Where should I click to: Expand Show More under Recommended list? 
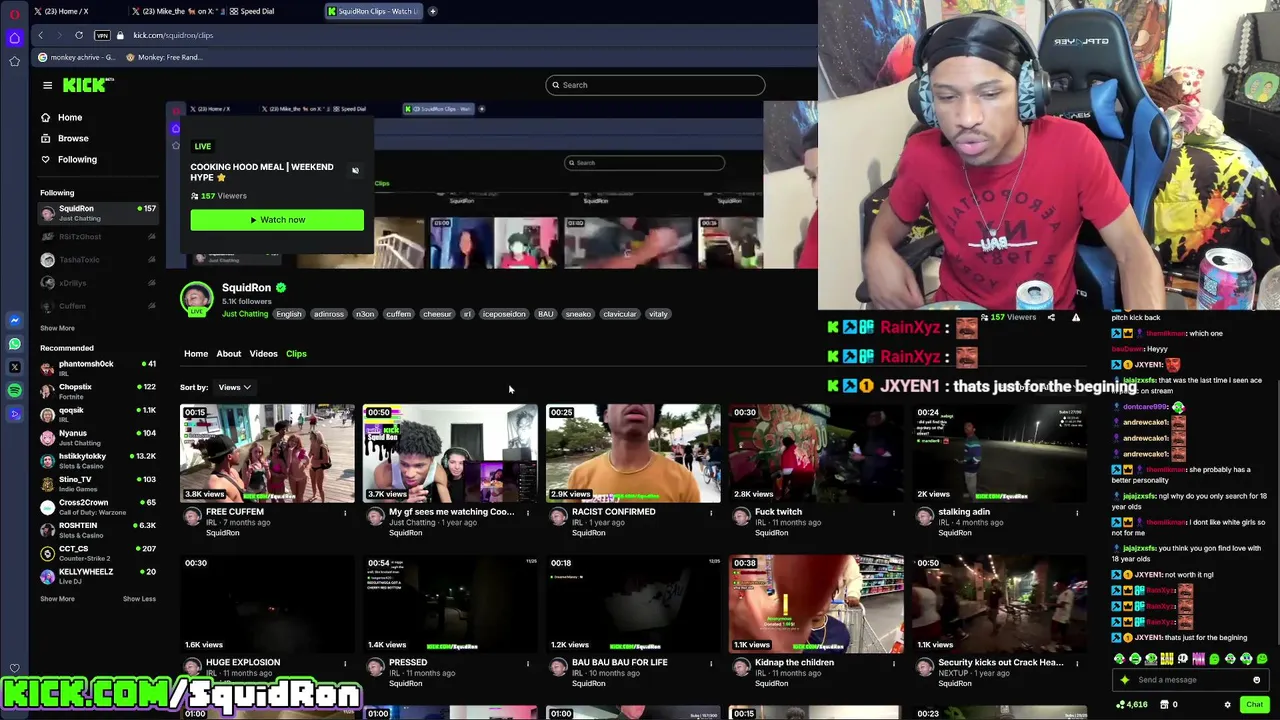click(x=57, y=599)
